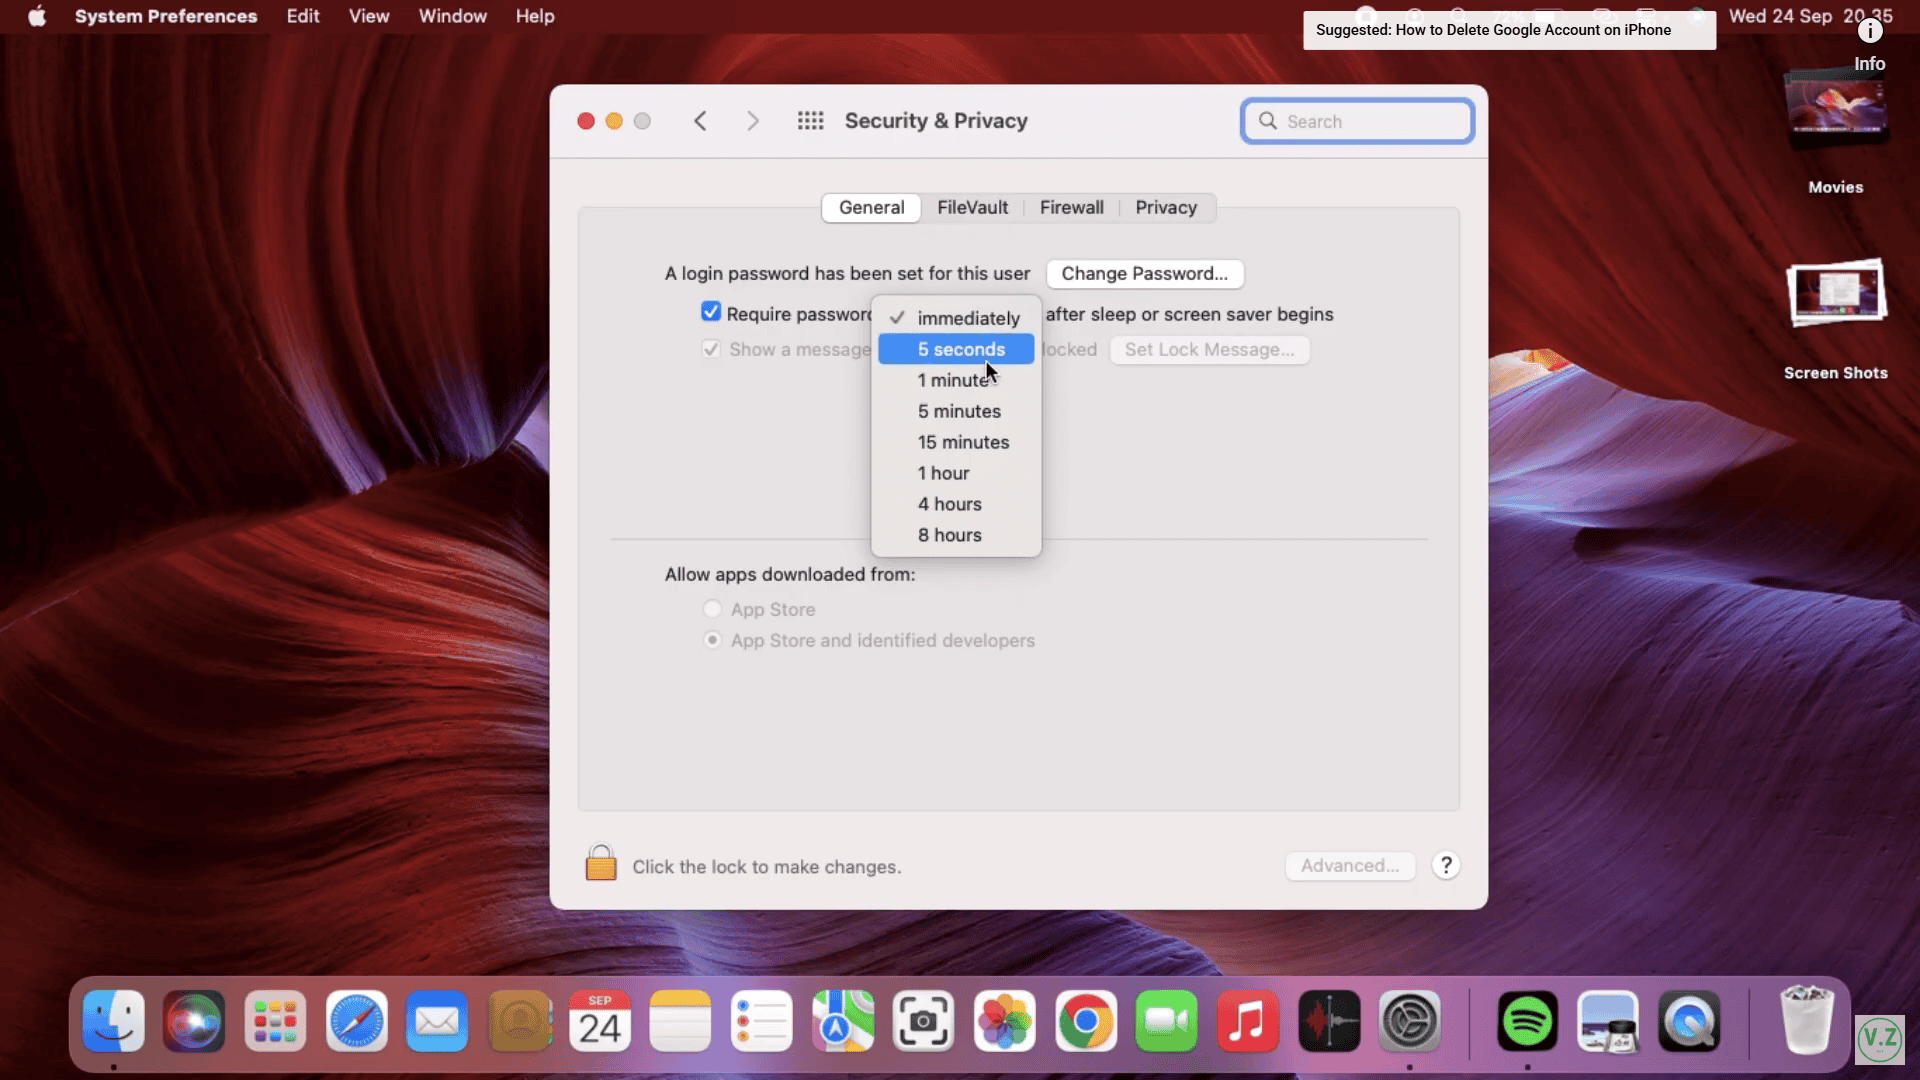Screen dimensions: 1920x1080
Task: Go back with the left chevron
Action: [x=700, y=121]
